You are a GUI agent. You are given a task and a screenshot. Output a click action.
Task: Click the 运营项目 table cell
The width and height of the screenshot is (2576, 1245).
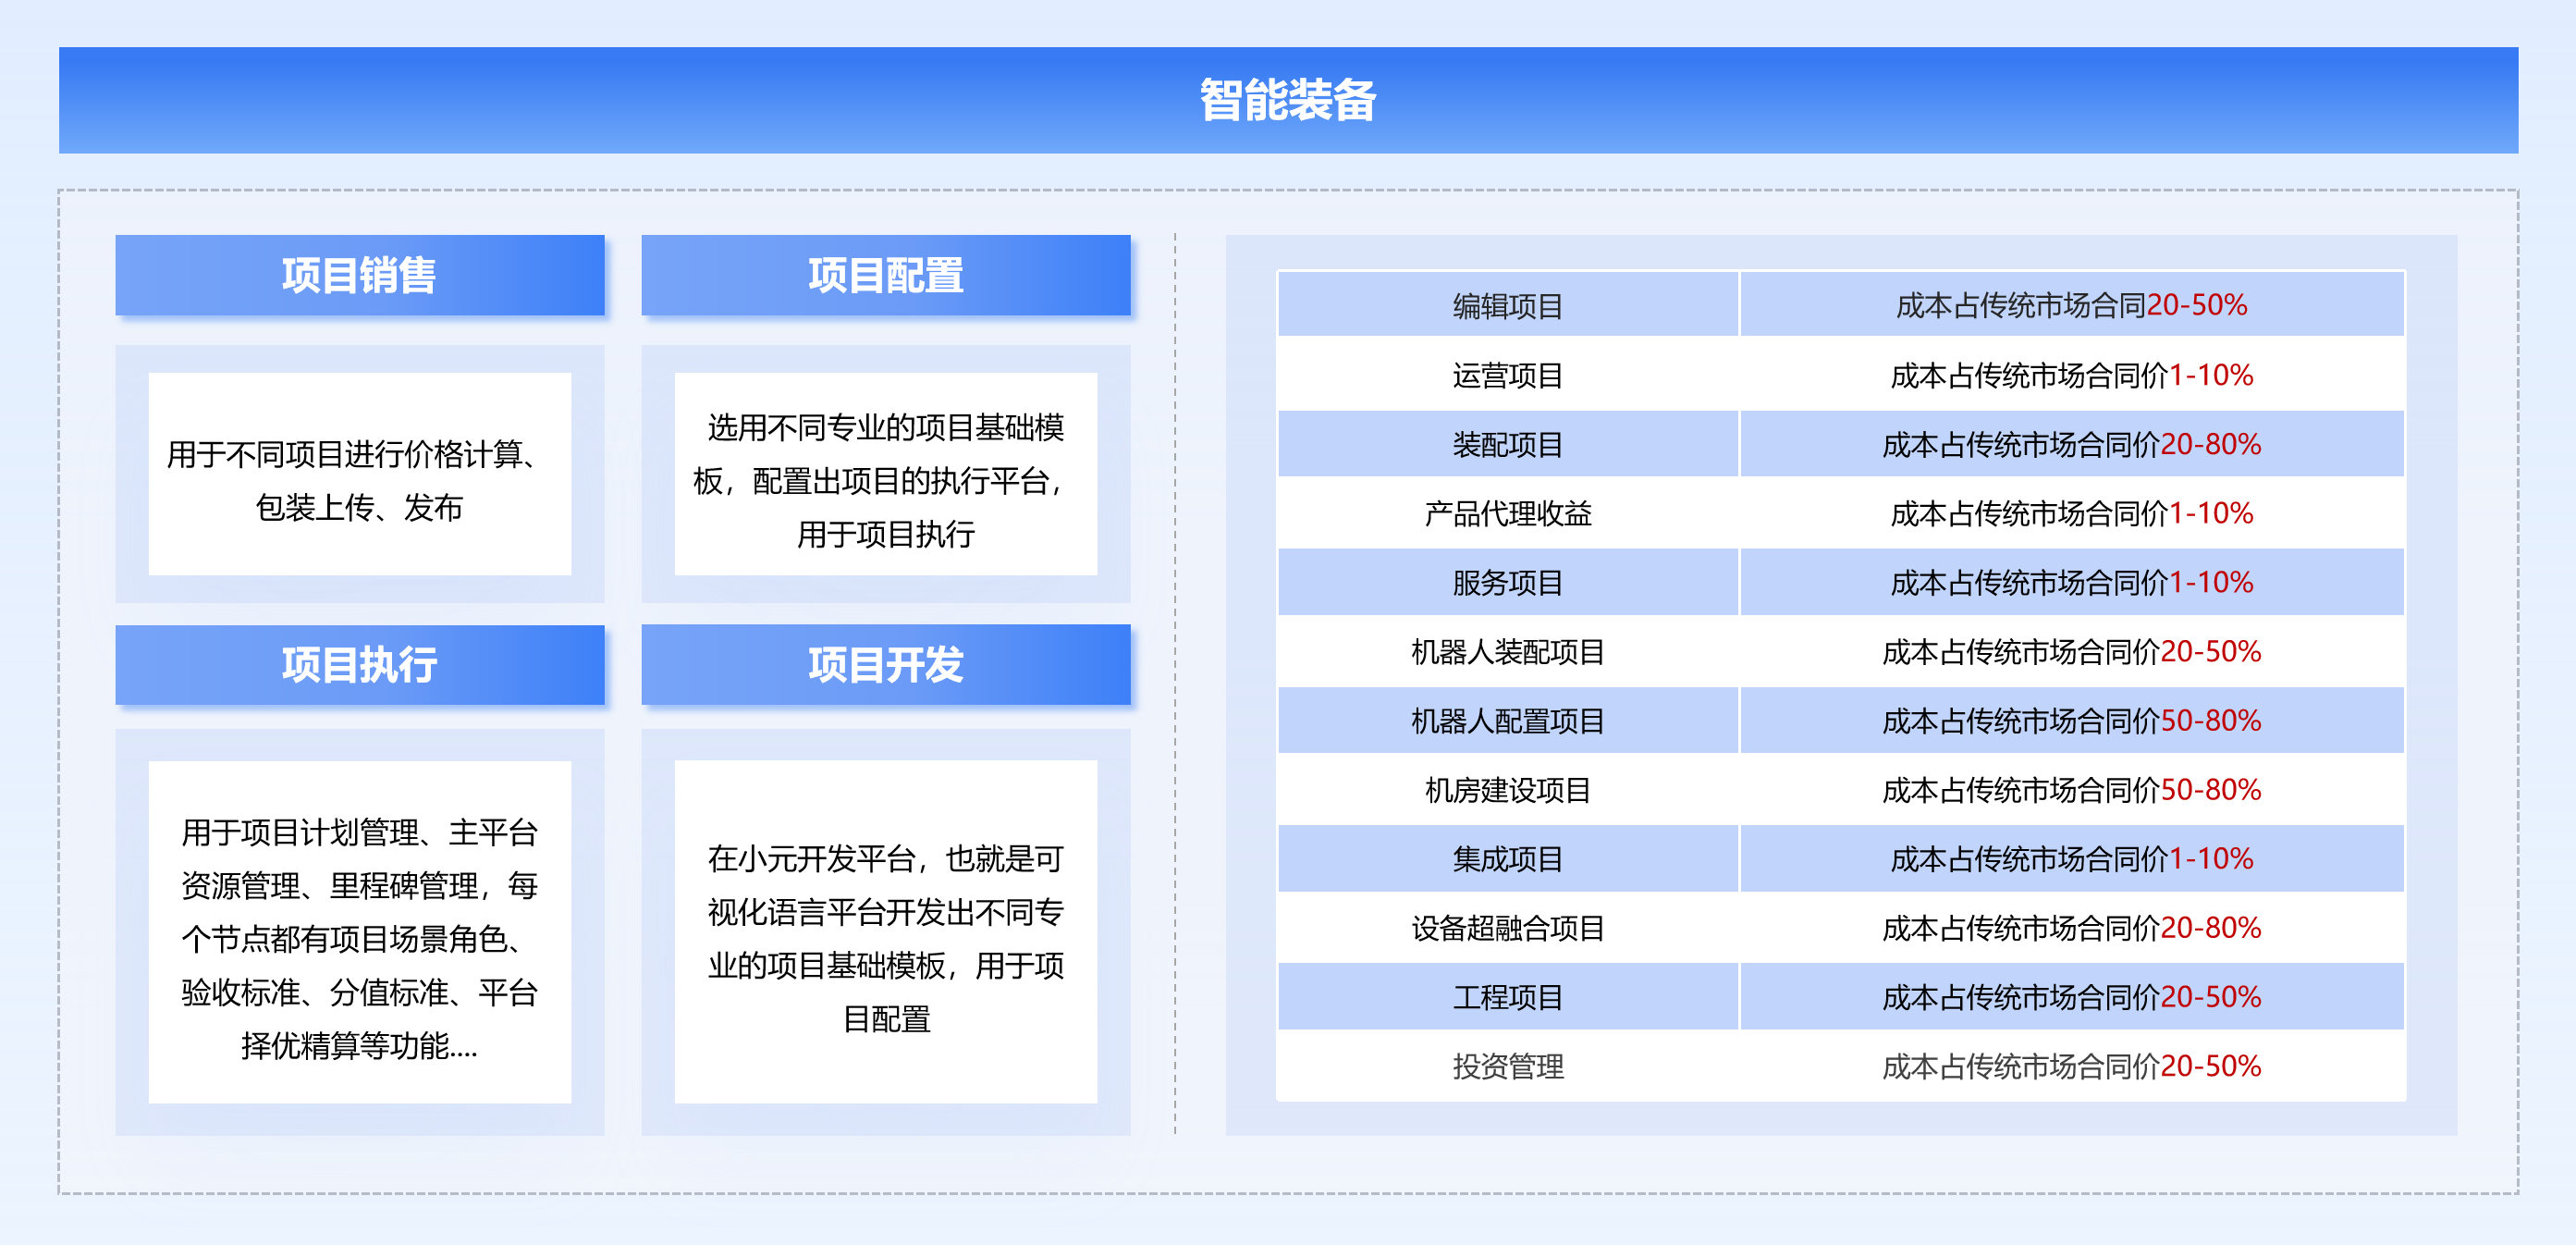1508,375
